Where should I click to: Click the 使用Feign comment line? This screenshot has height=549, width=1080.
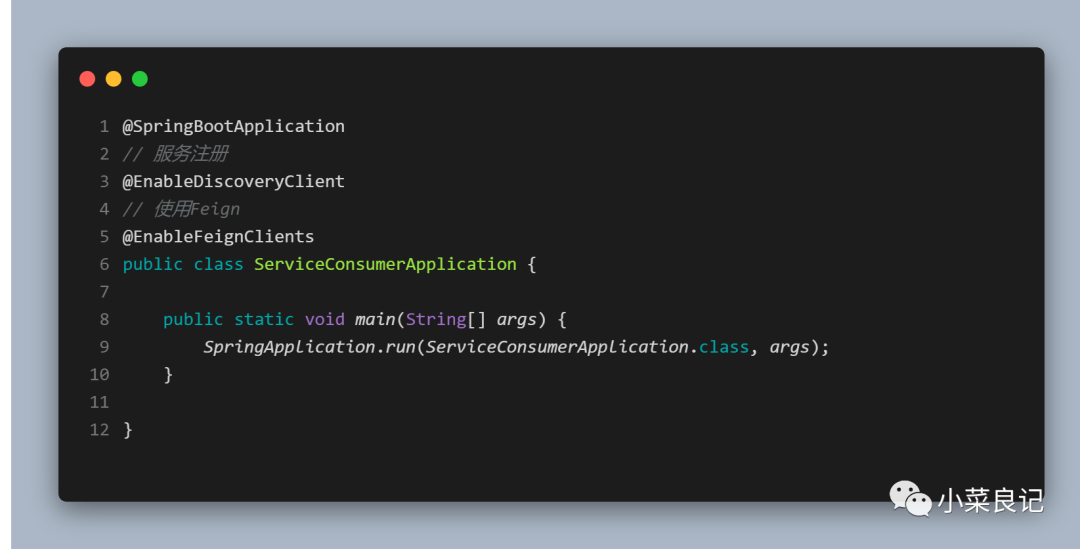click(x=181, y=209)
